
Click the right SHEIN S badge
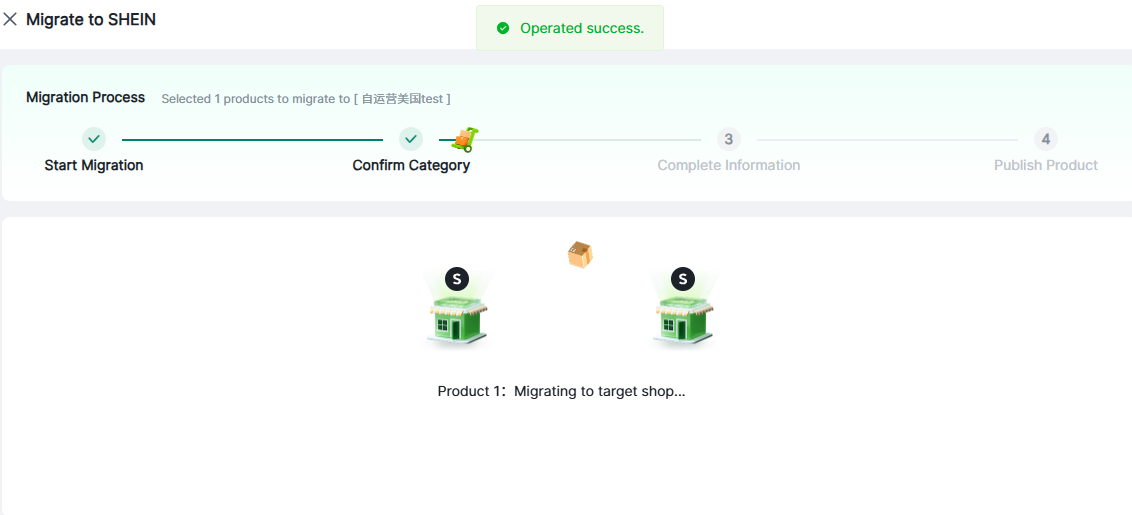pyautogui.click(x=683, y=279)
